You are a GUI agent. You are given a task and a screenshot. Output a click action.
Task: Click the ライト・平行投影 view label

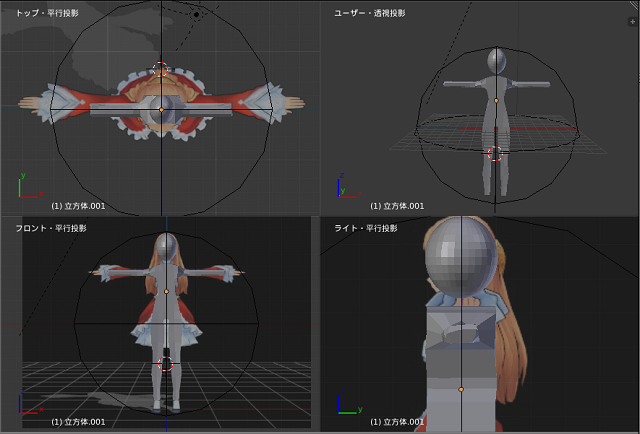pos(366,228)
